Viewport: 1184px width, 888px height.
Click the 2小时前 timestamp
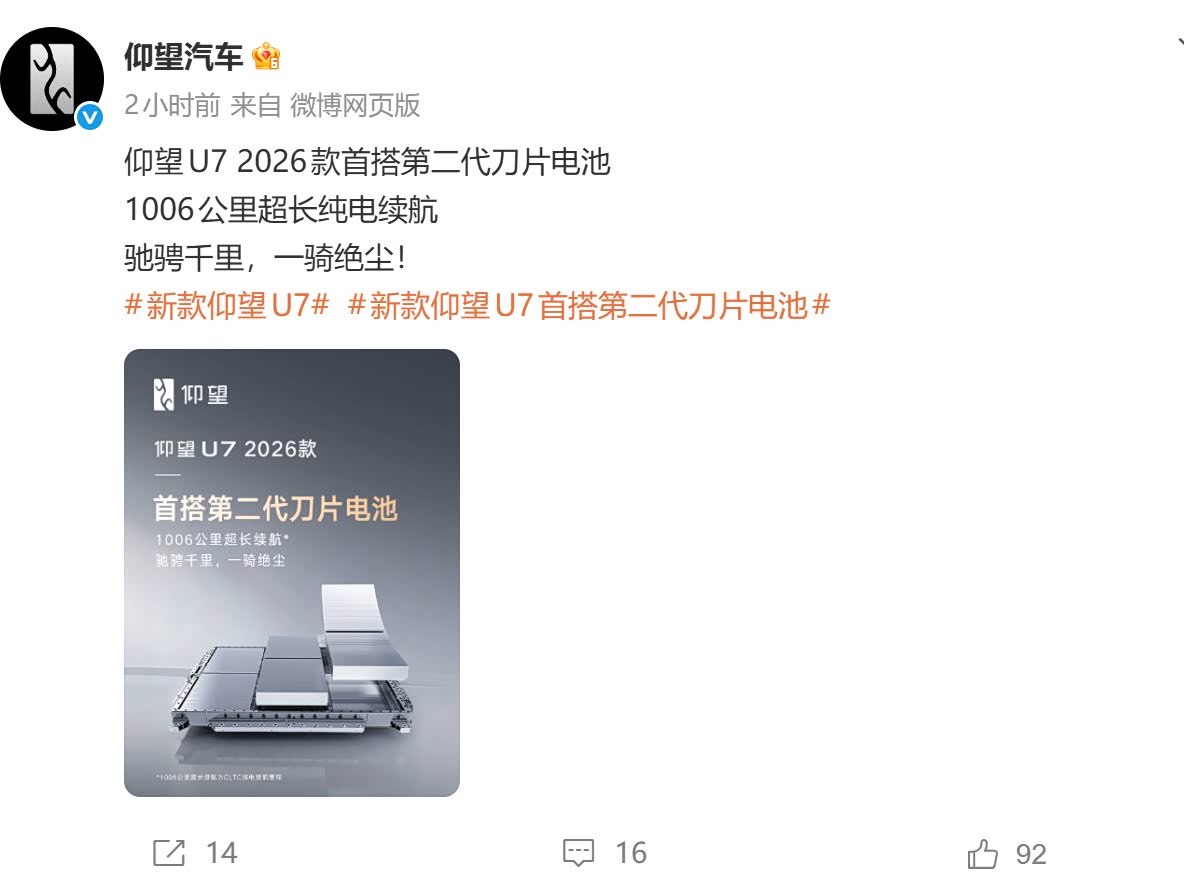tap(172, 106)
